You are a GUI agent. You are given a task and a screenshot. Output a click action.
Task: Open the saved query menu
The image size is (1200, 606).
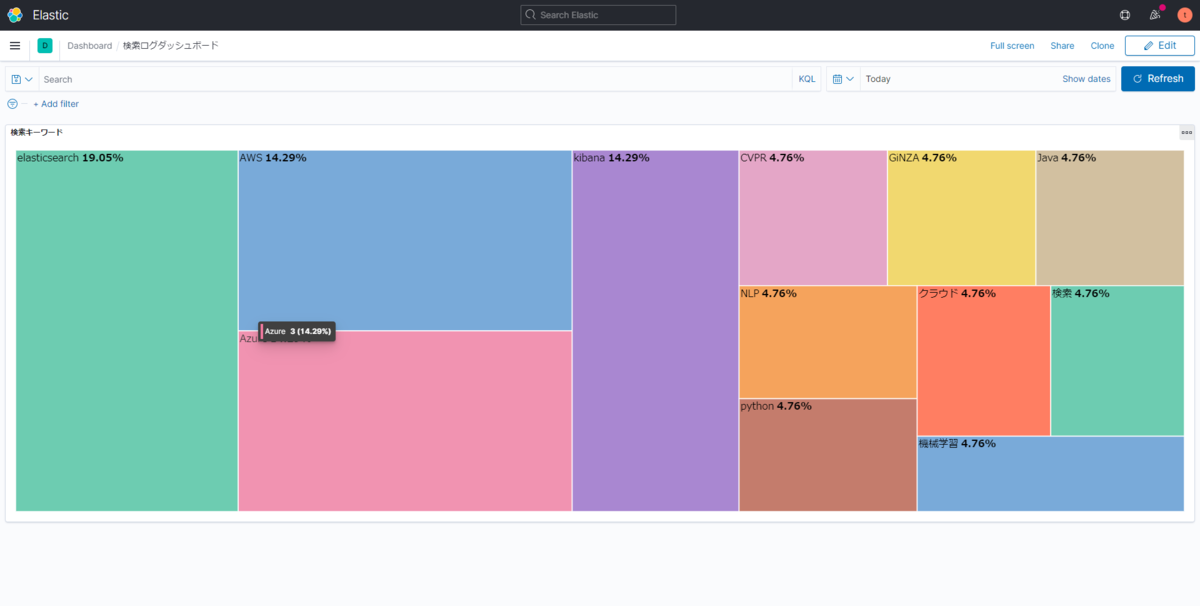[22, 79]
